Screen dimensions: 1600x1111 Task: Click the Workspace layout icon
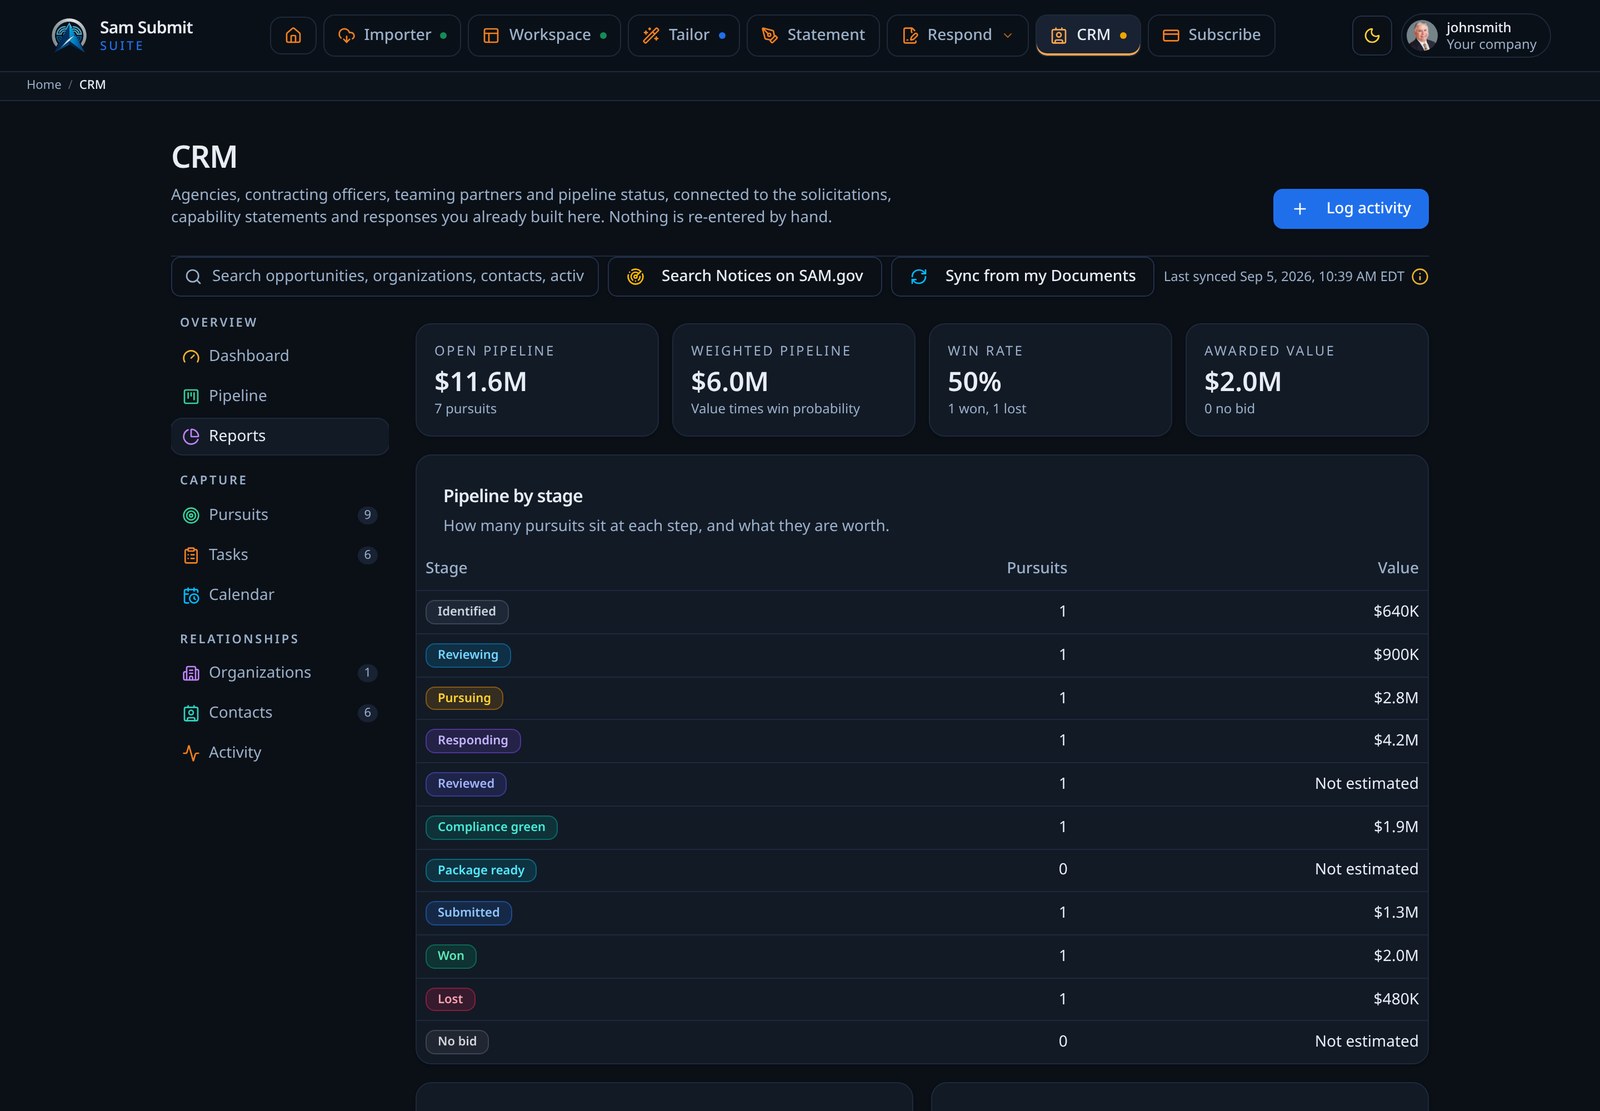[491, 35]
